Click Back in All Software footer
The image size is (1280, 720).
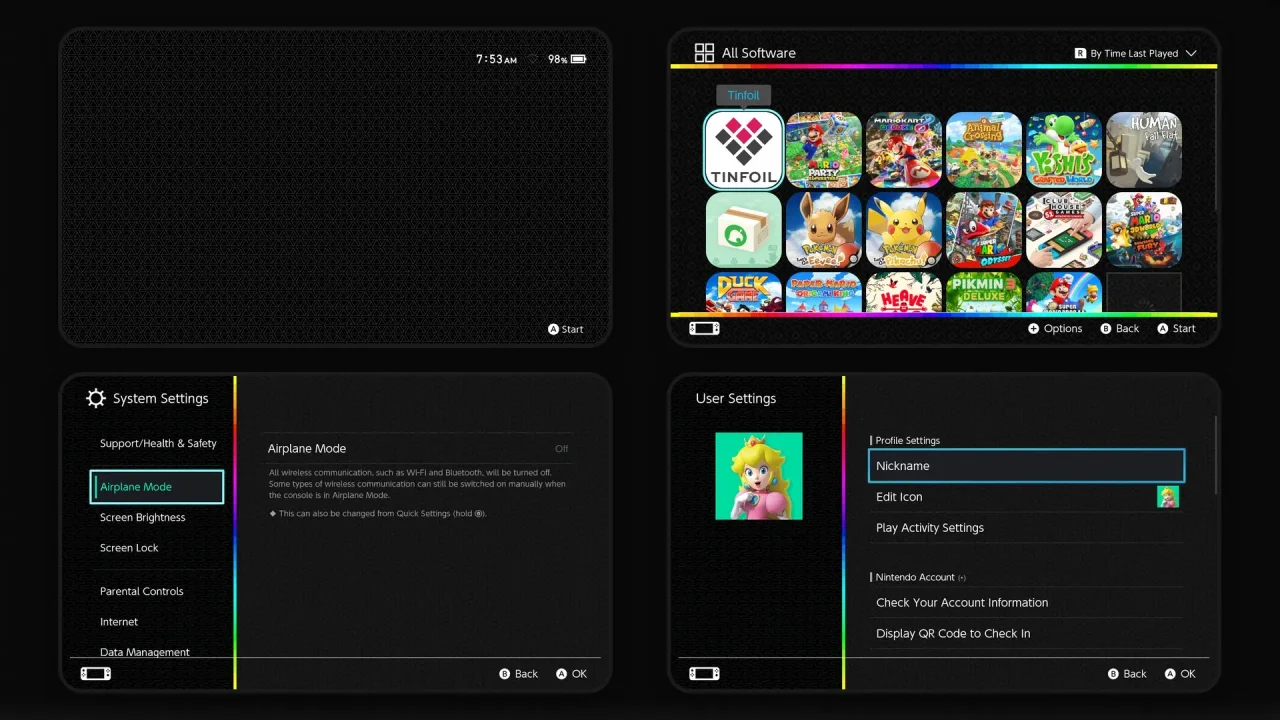coord(1120,328)
